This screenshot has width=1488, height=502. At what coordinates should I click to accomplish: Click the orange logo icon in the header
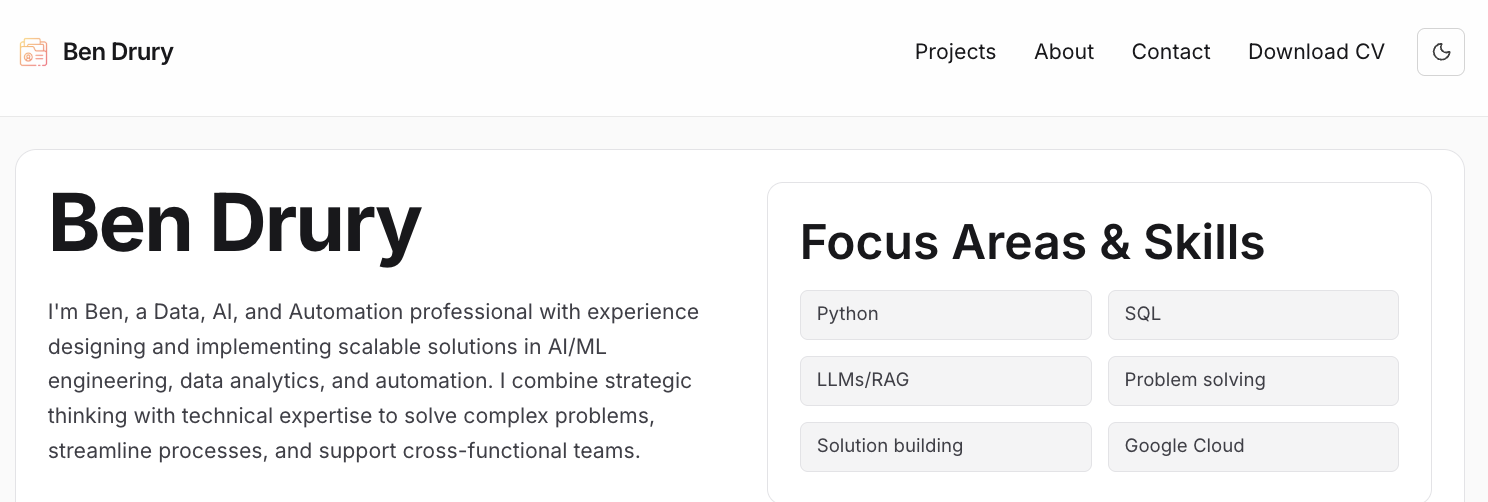(34, 52)
